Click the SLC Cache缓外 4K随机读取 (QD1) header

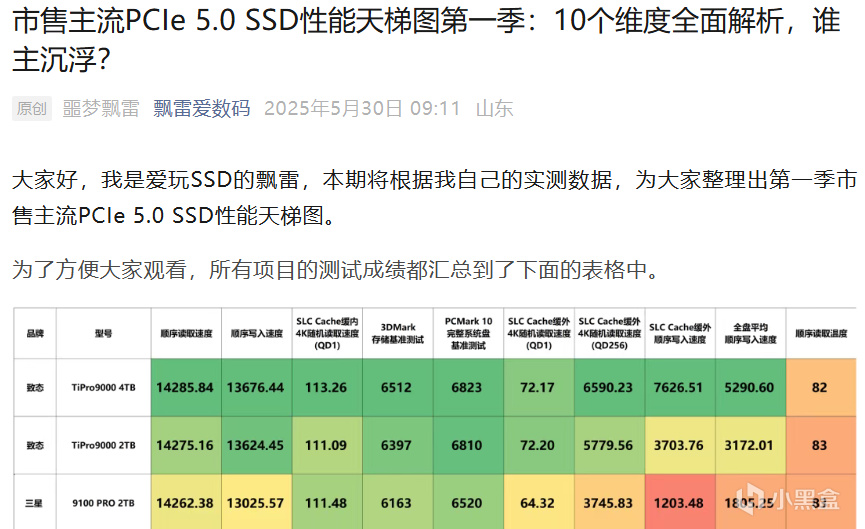(539, 333)
